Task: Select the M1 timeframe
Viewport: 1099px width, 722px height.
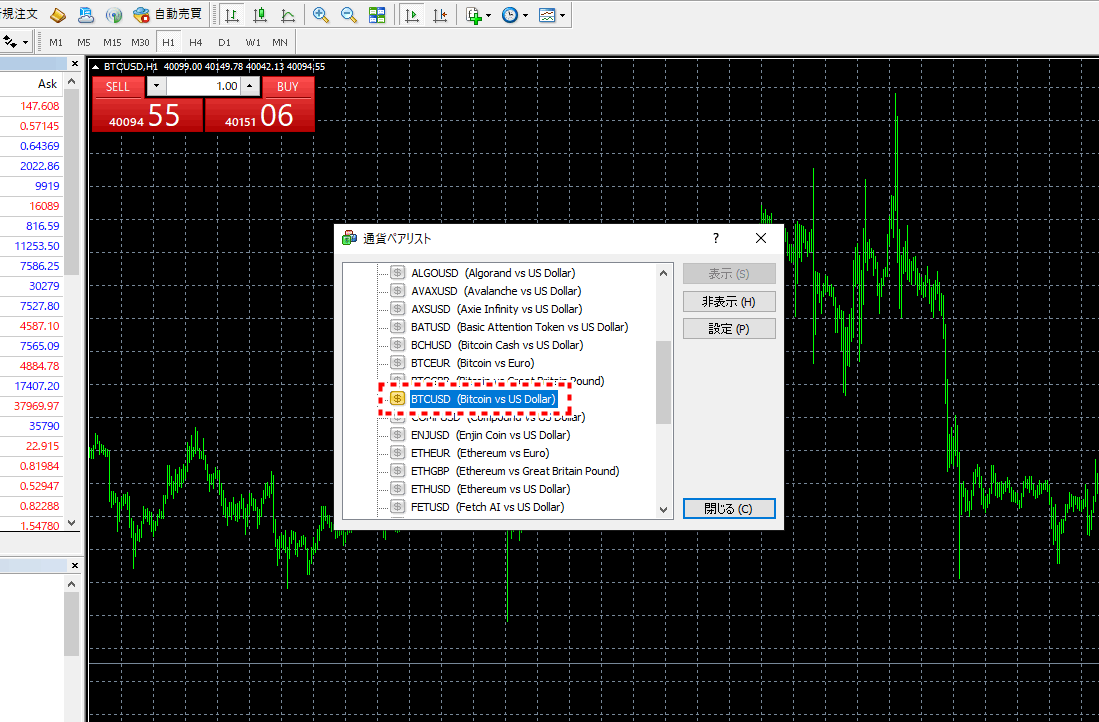Action: pyautogui.click(x=56, y=43)
